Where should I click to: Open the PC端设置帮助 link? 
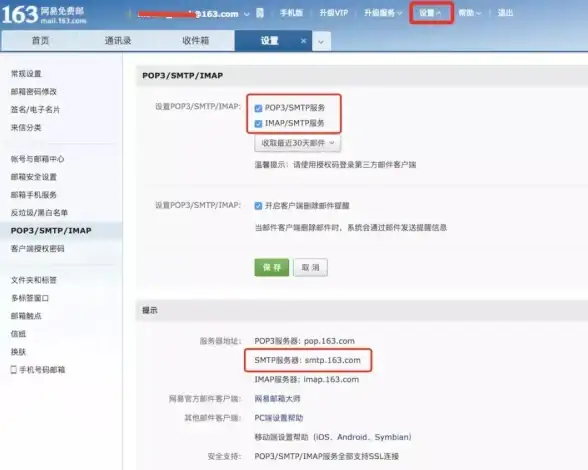279,418
